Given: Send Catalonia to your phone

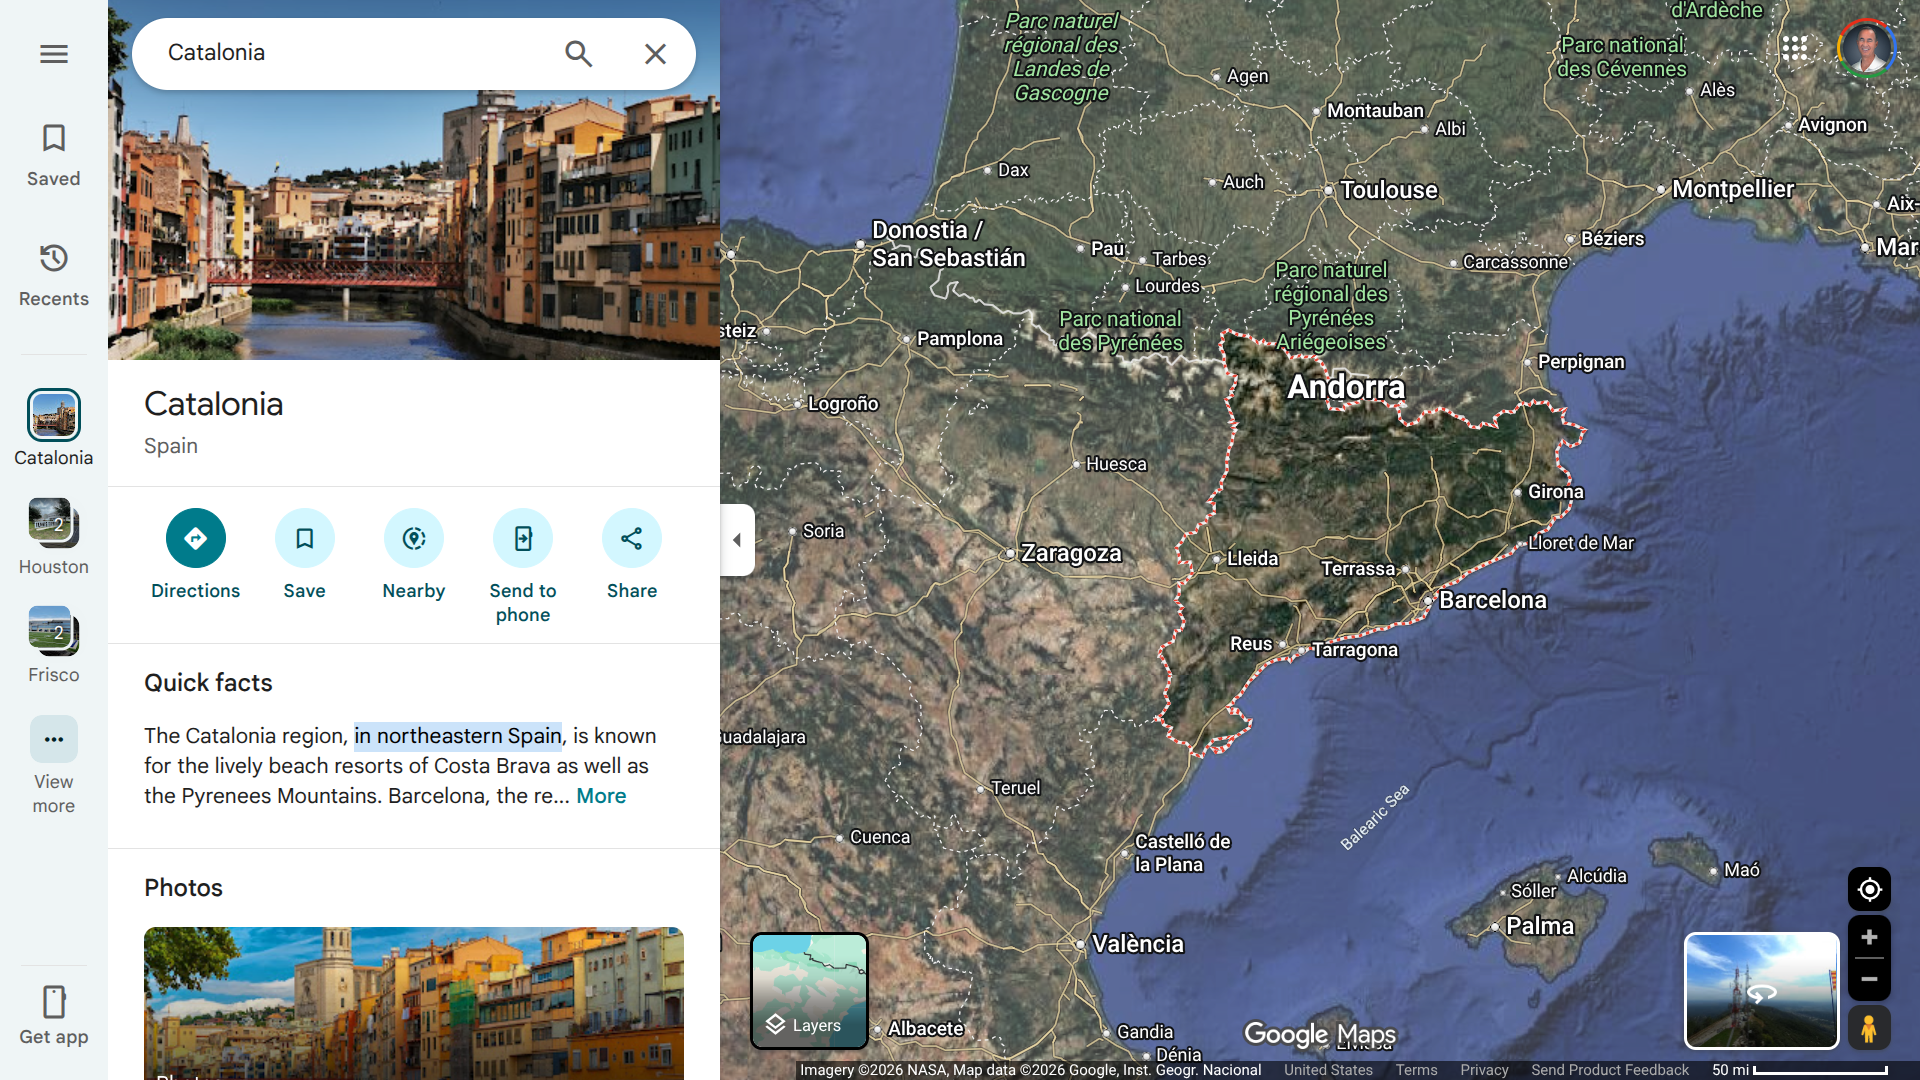Looking at the screenshot, I should coord(522,539).
